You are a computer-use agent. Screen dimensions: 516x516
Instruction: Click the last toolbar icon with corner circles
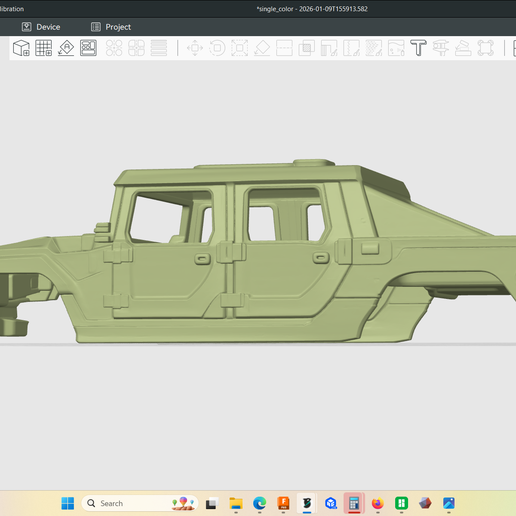[485, 48]
